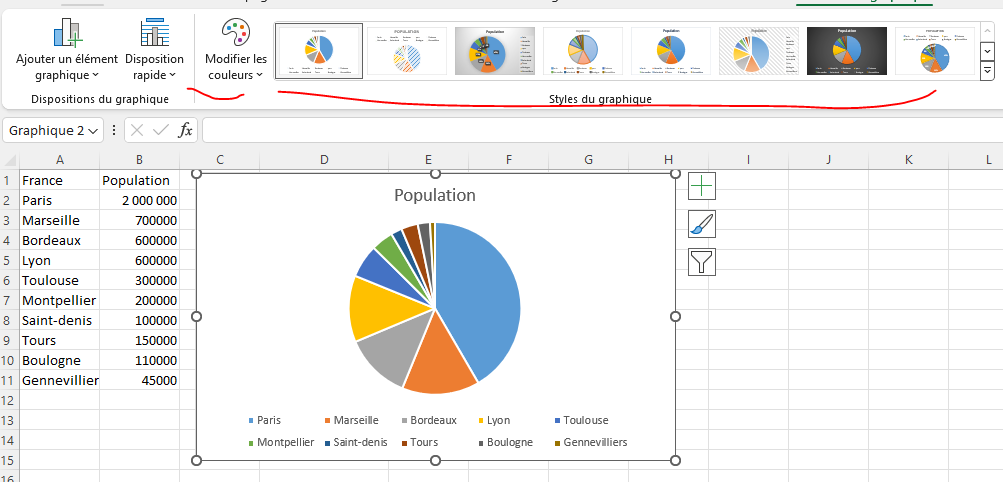
Task: Click the plus-shaped chart elements button
Action: click(x=702, y=185)
